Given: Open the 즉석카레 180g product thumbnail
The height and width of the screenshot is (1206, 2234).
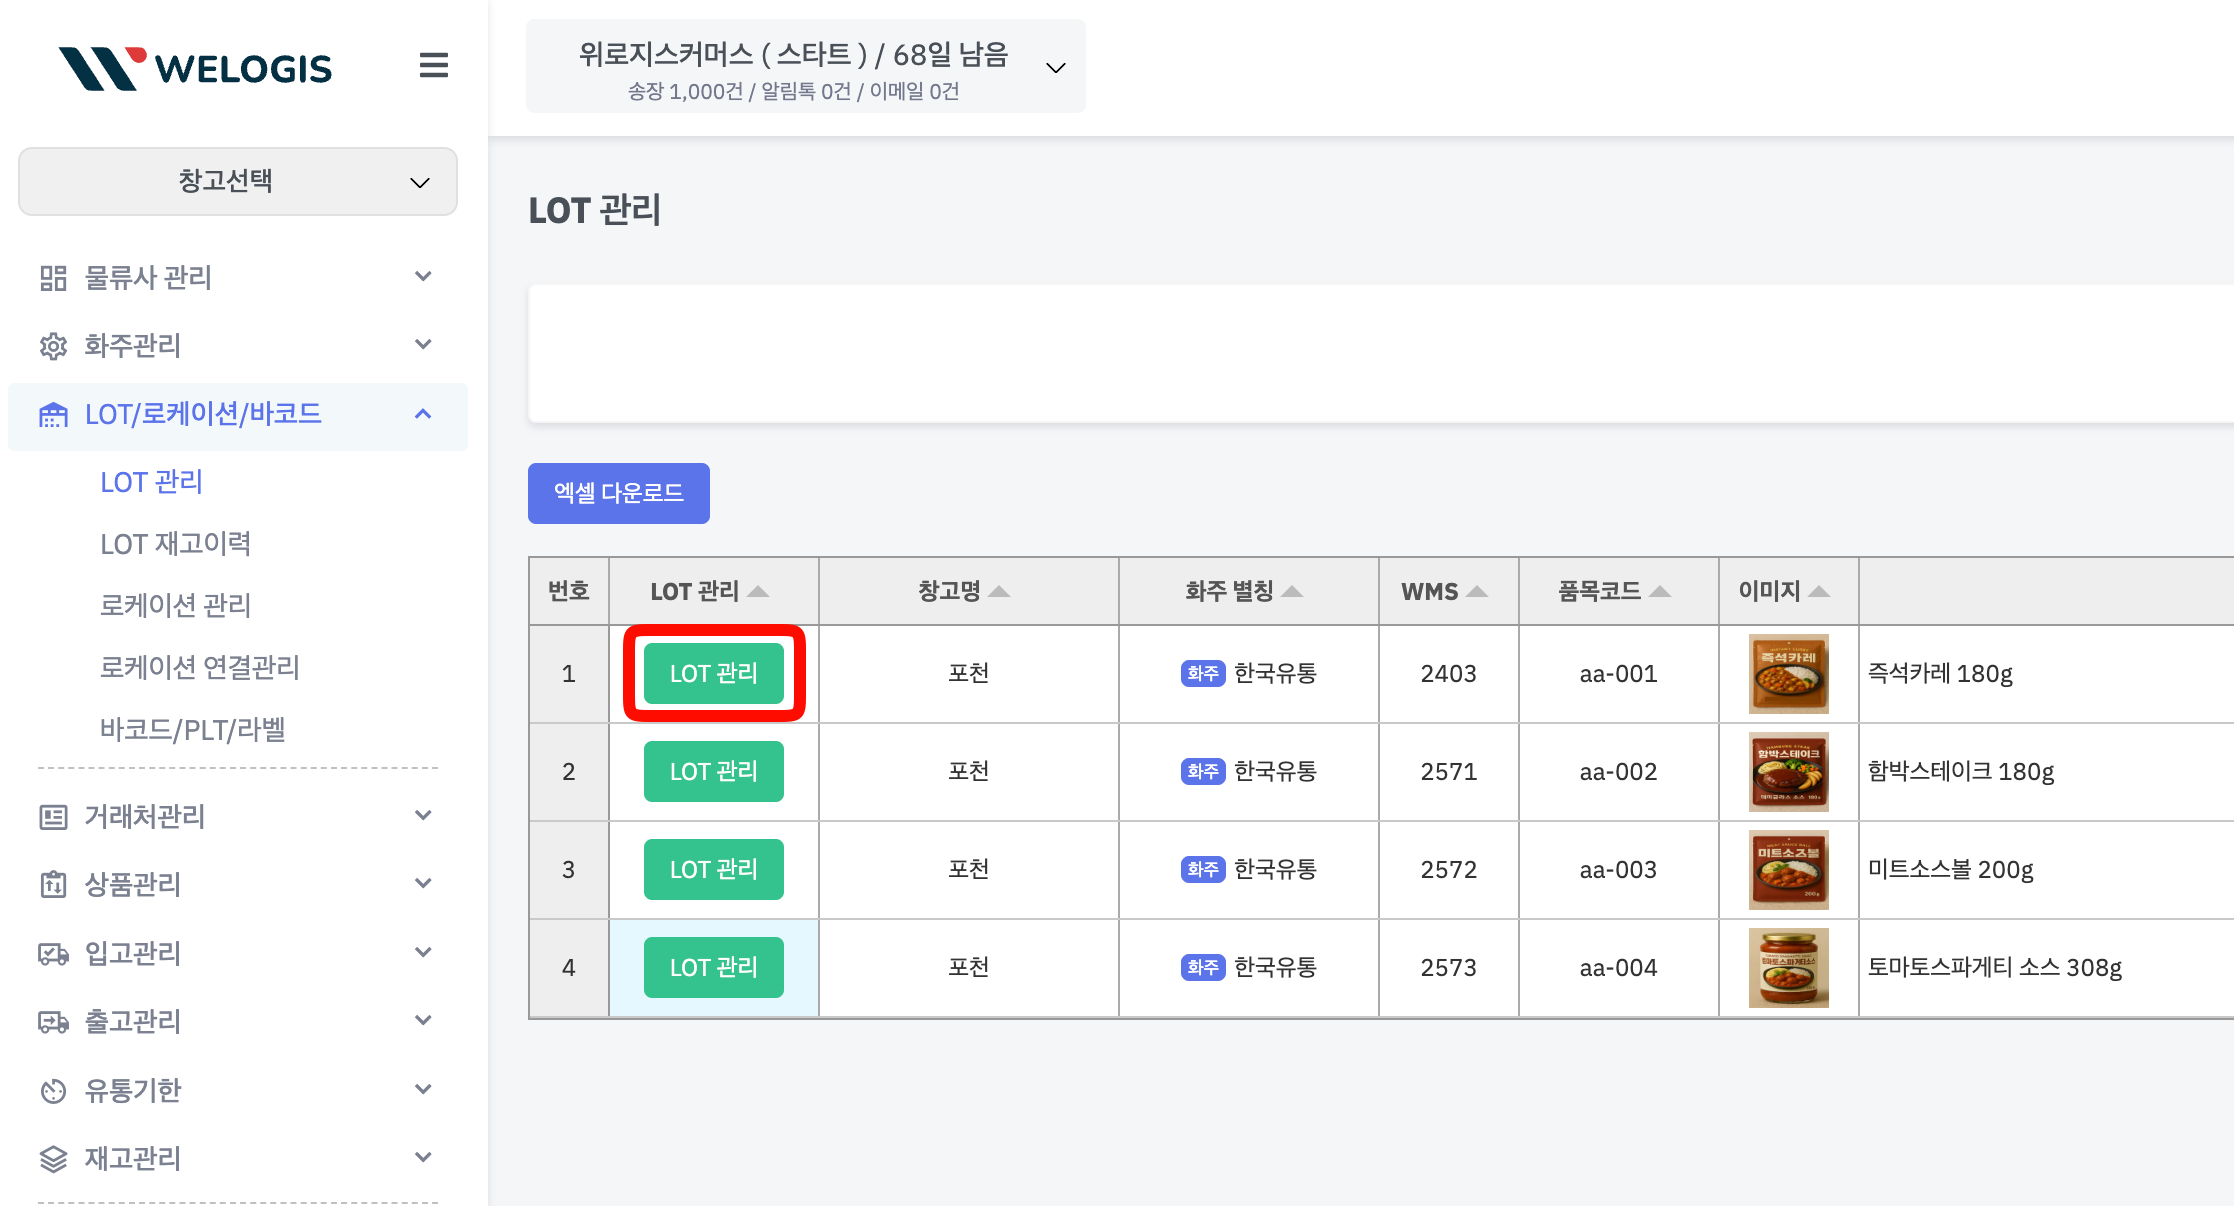Looking at the screenshot, I should pyautogui.click(x=1788, y=674).
